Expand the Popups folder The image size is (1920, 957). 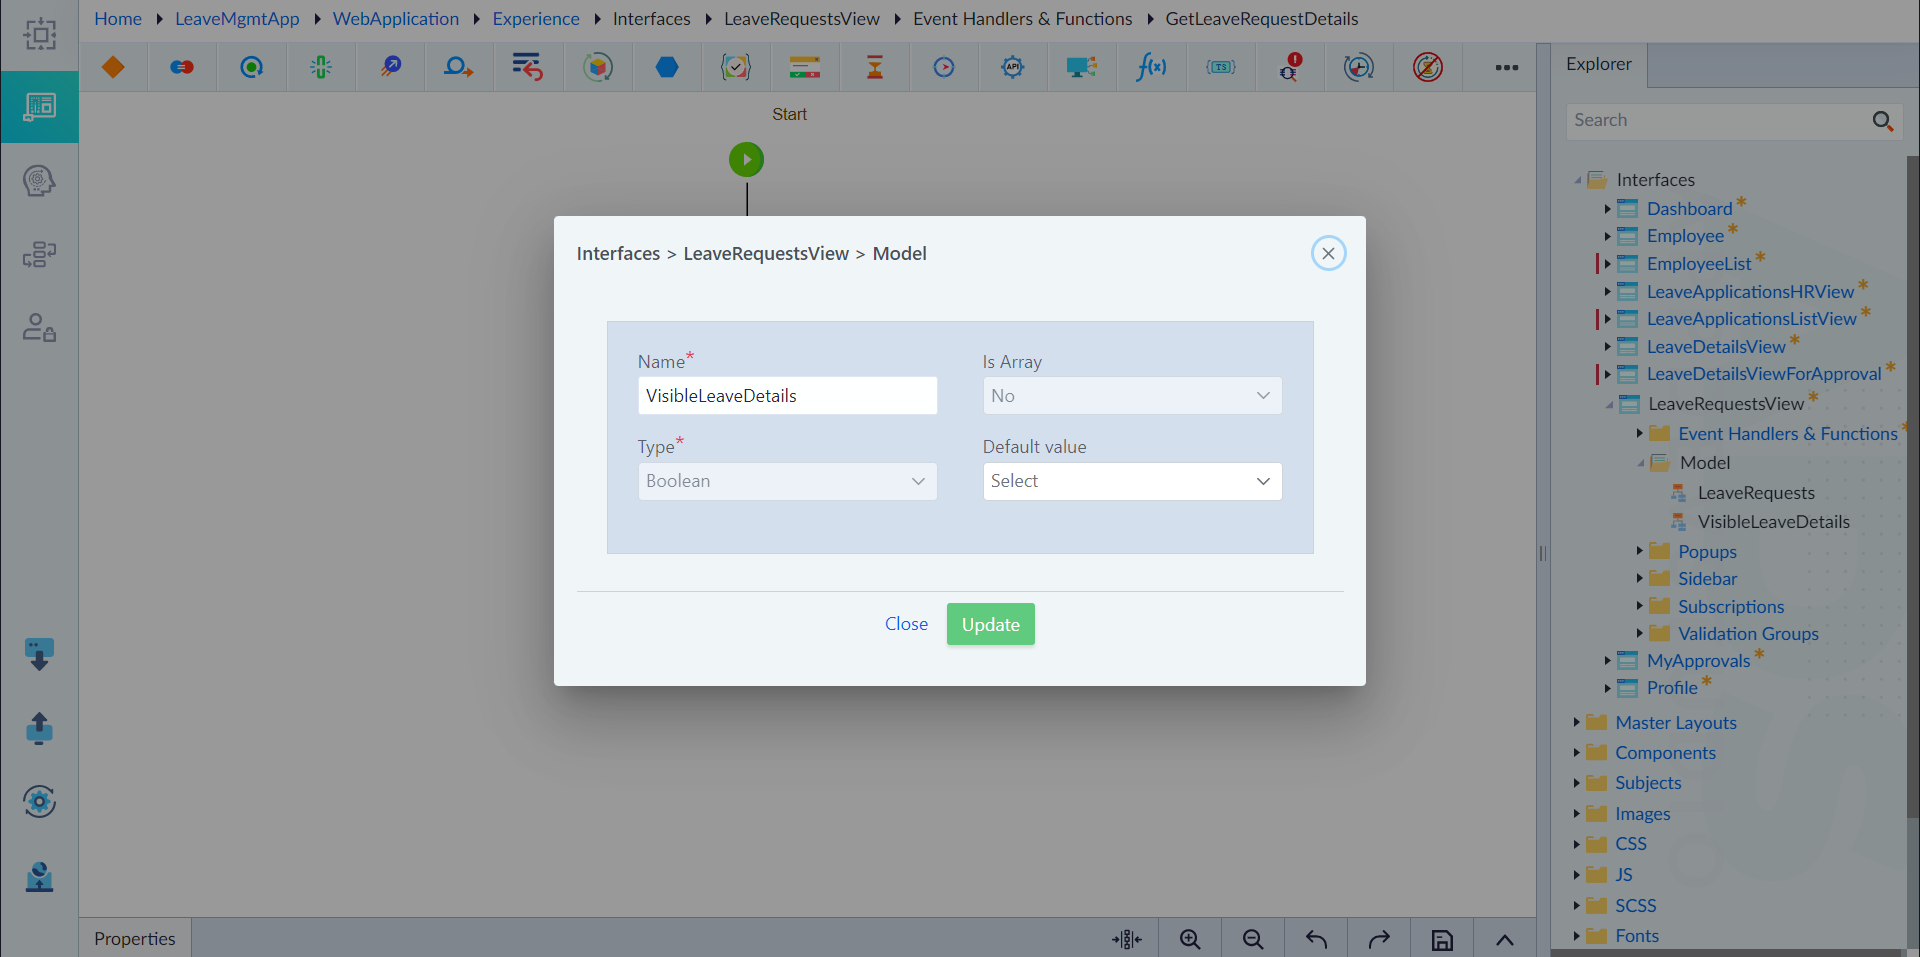[x=1639, y=551]
